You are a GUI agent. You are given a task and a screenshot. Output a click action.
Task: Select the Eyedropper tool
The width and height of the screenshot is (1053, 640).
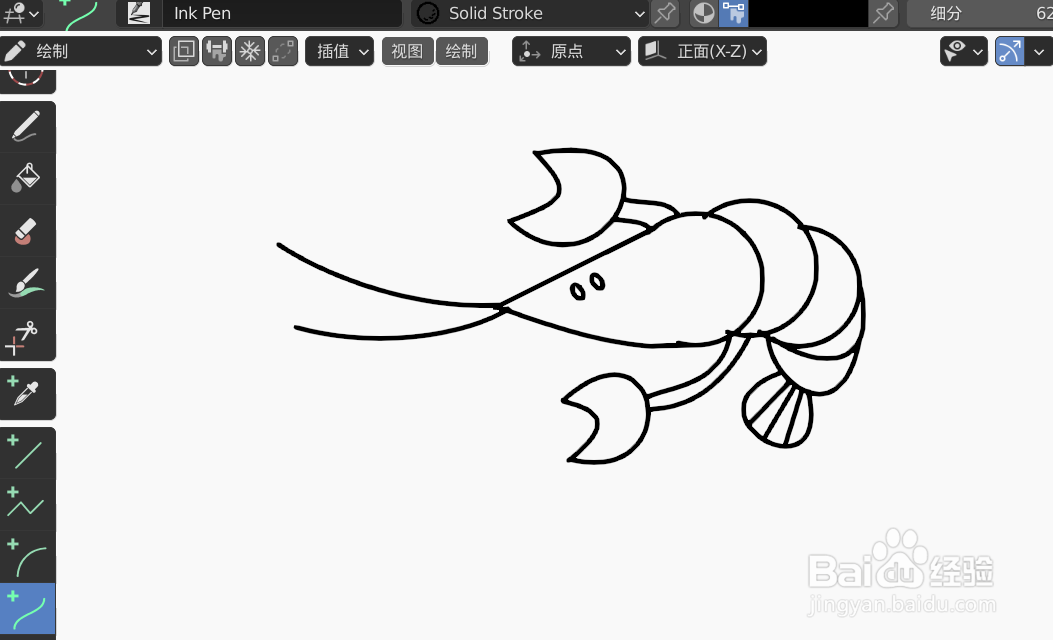28,394
